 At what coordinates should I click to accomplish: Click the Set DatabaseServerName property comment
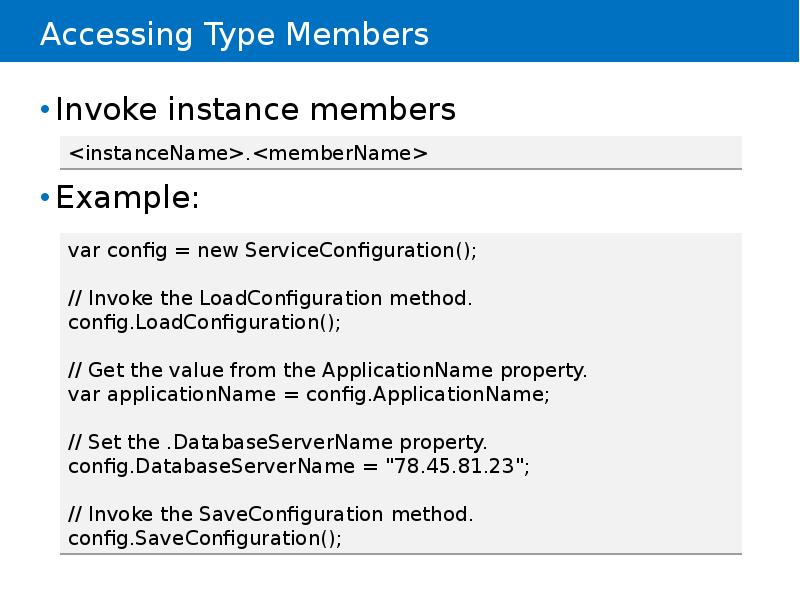[279, 441]
